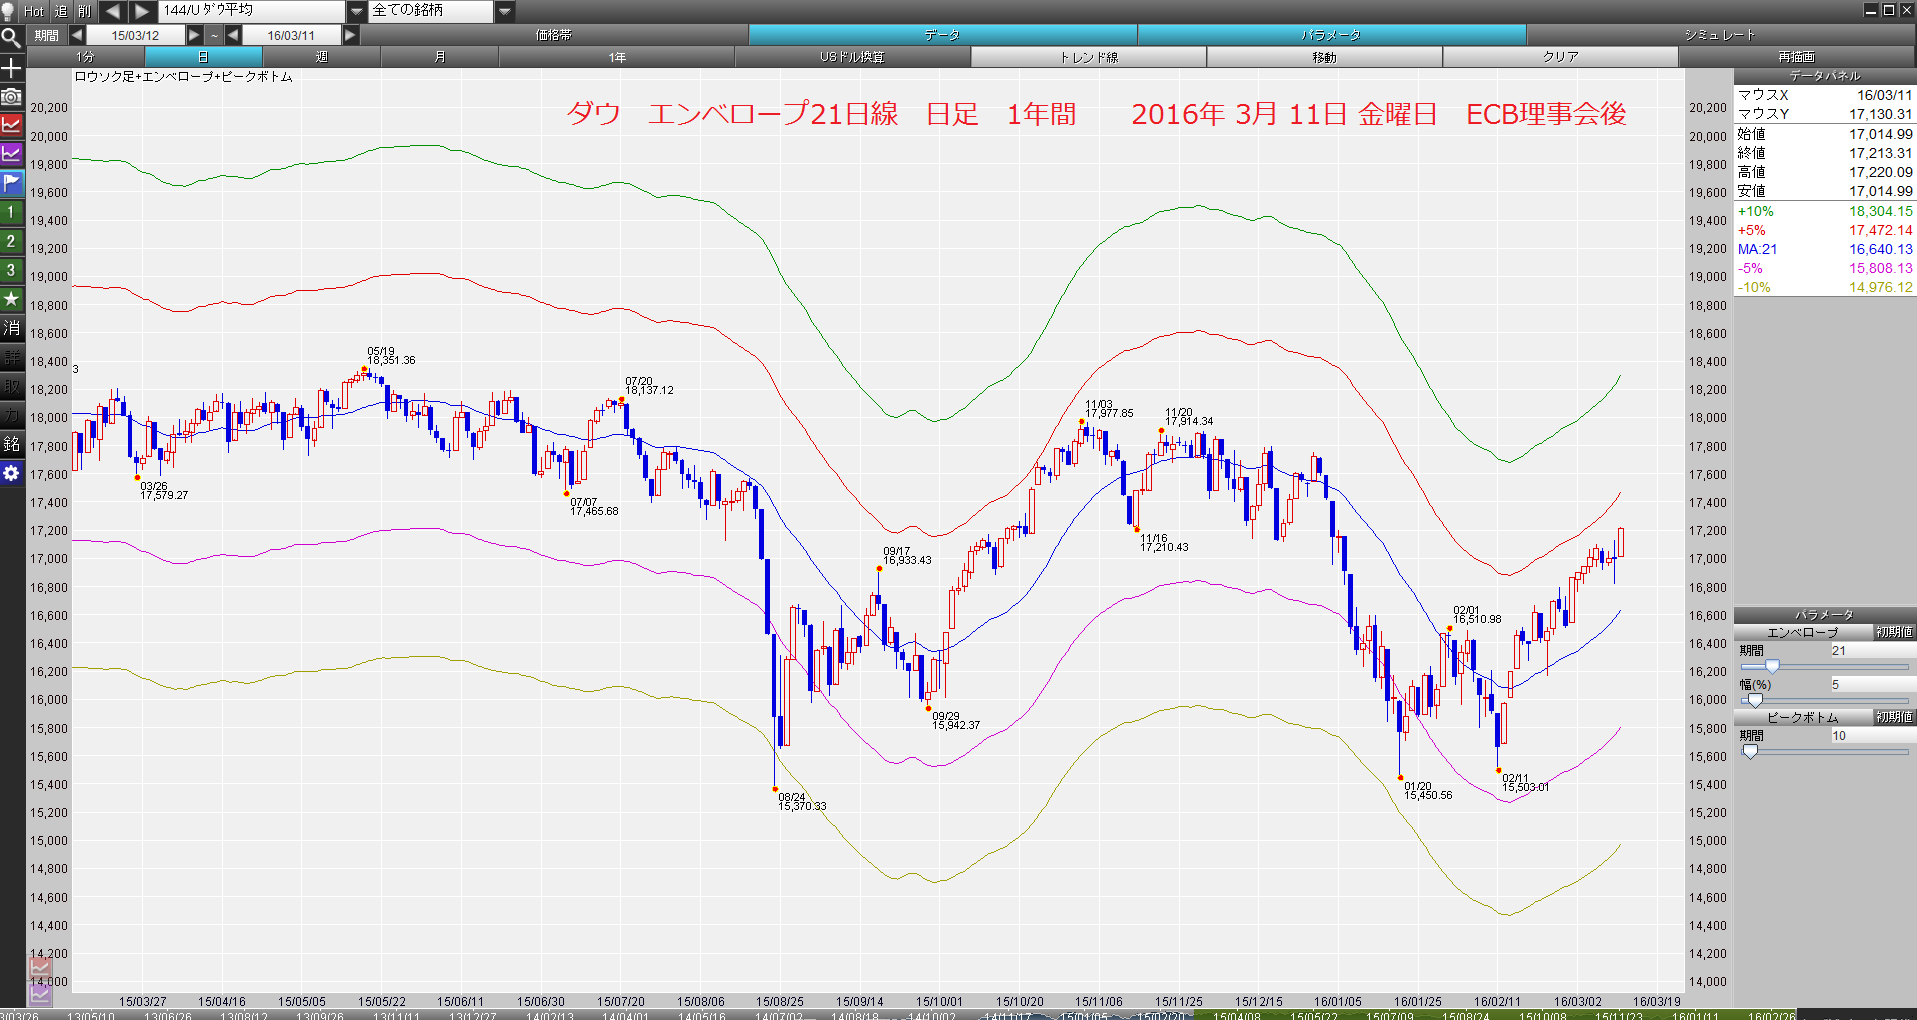
Task: Open the シミュレート tab
Action: [1721, 35]
